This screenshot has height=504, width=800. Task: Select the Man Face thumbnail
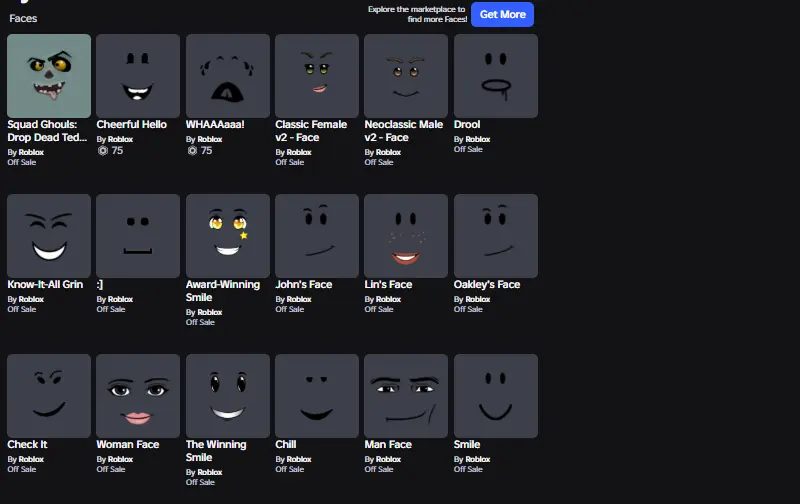click(406, 396)
